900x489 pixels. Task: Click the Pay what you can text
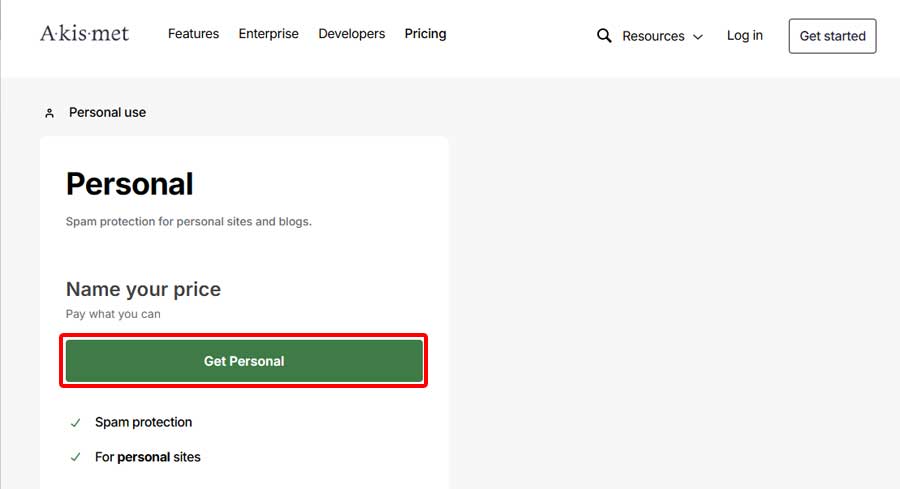[113, 314]
